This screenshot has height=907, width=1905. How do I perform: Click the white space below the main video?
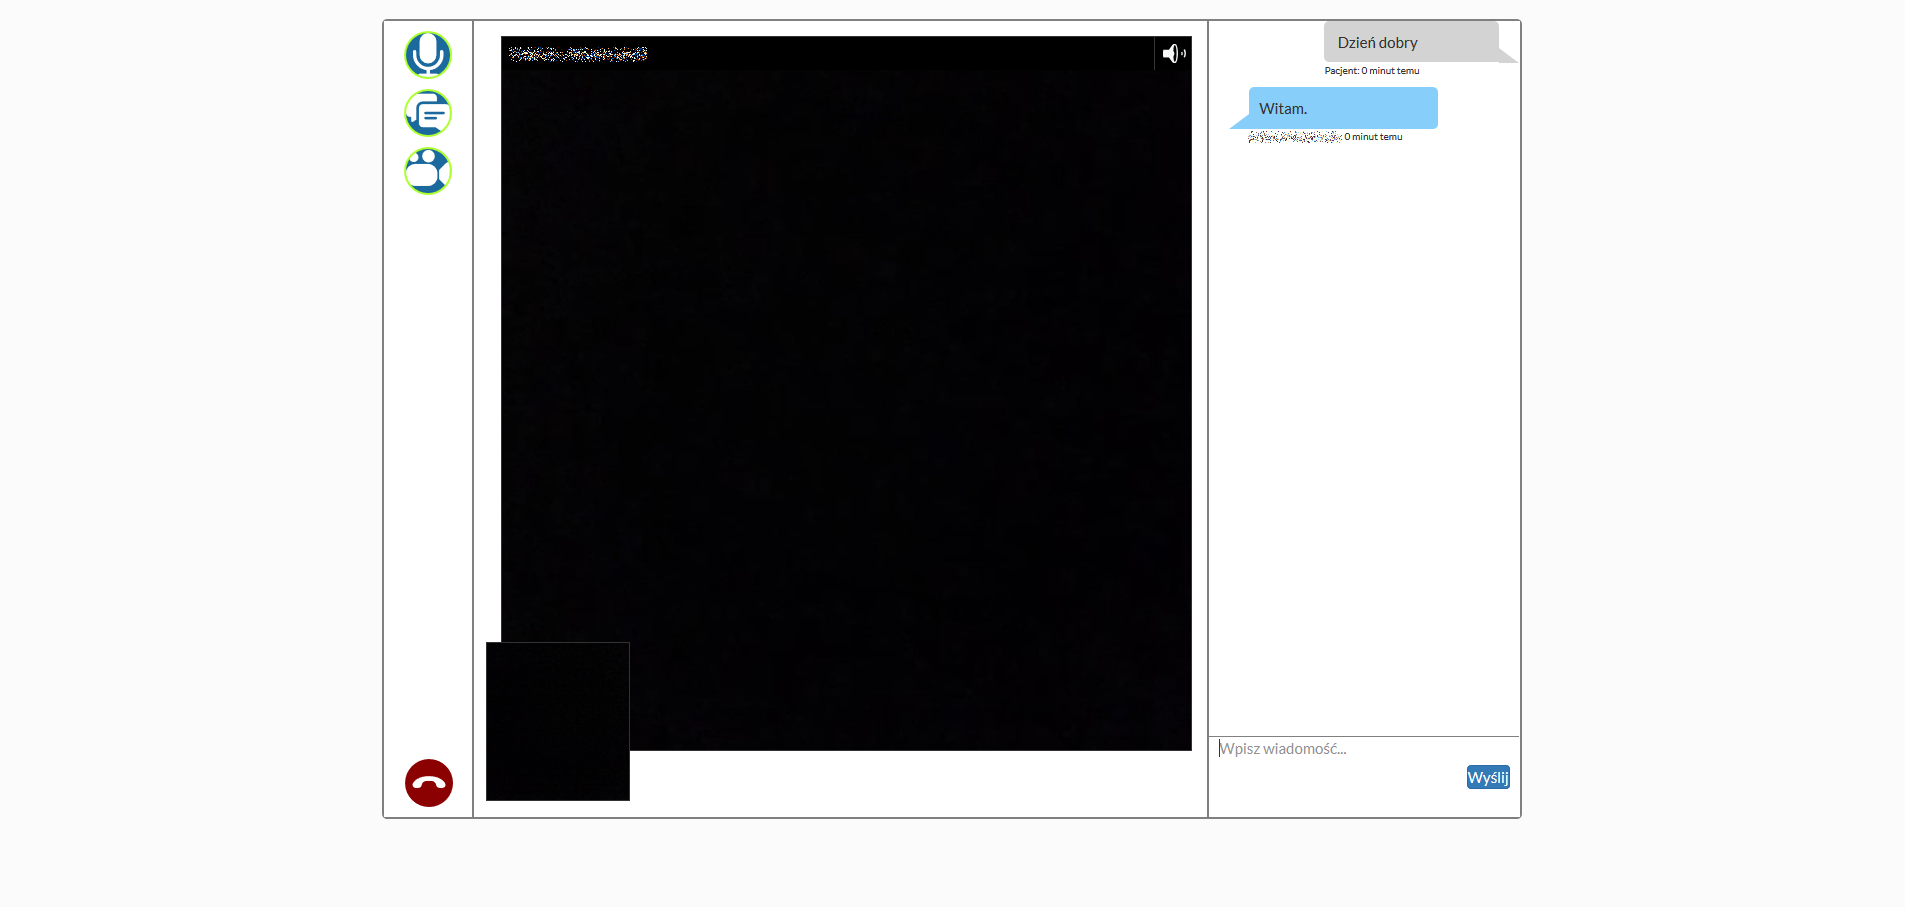pyautogui.click(x=900, y=783)
